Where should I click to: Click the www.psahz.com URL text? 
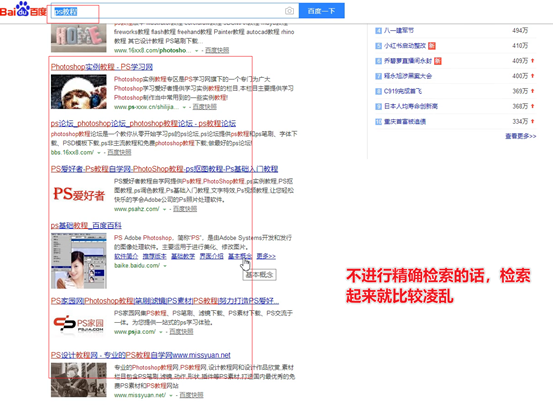point(136,209)
